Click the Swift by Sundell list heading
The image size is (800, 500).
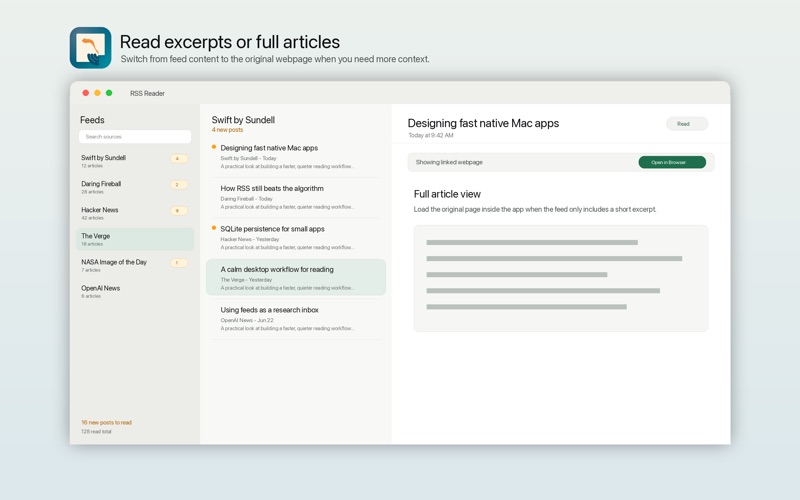243,120
